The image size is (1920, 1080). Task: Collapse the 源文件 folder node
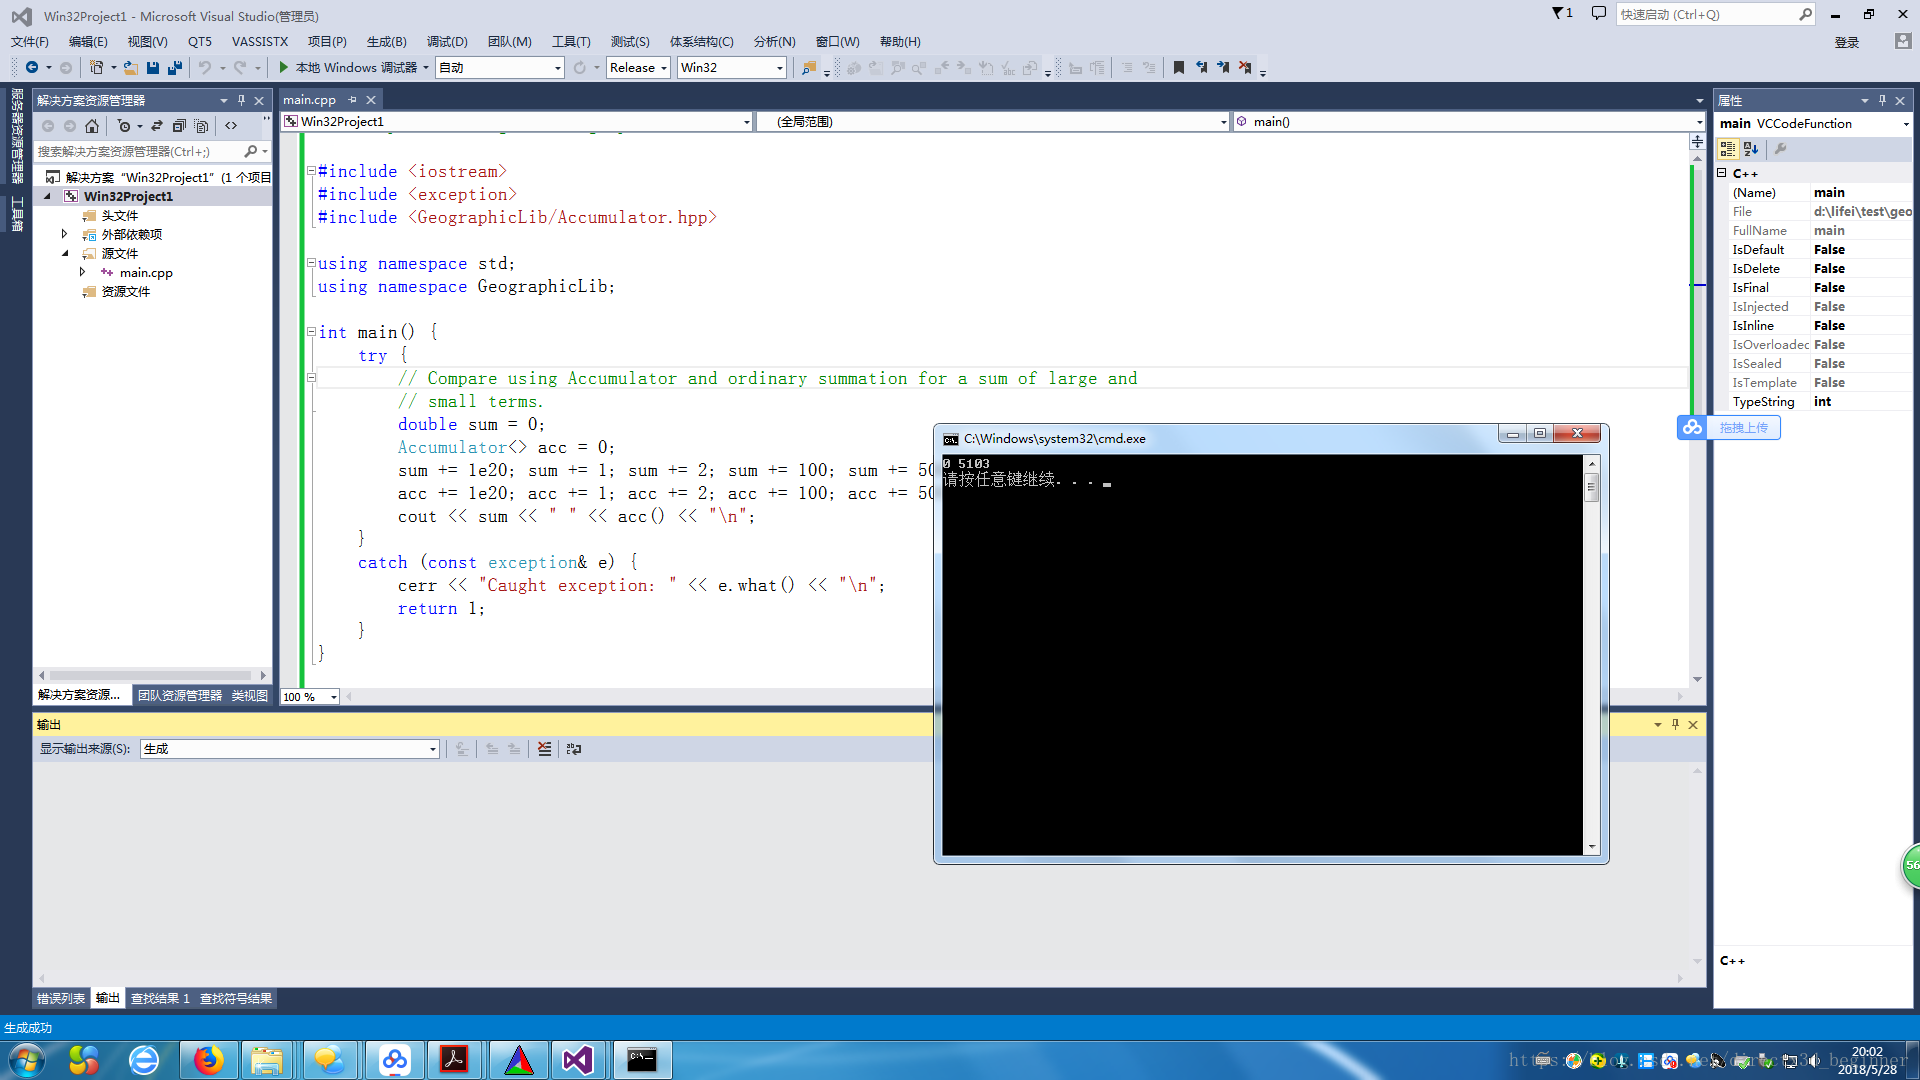(x=65, y=253)
